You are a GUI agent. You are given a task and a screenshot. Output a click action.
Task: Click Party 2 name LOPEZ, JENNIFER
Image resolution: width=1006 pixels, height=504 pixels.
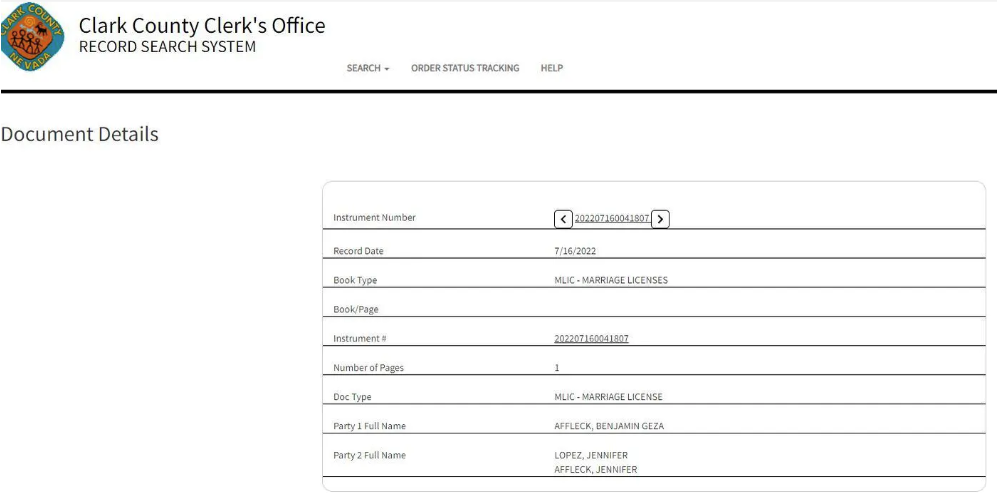pyautogui.click(x=591, y=455)
